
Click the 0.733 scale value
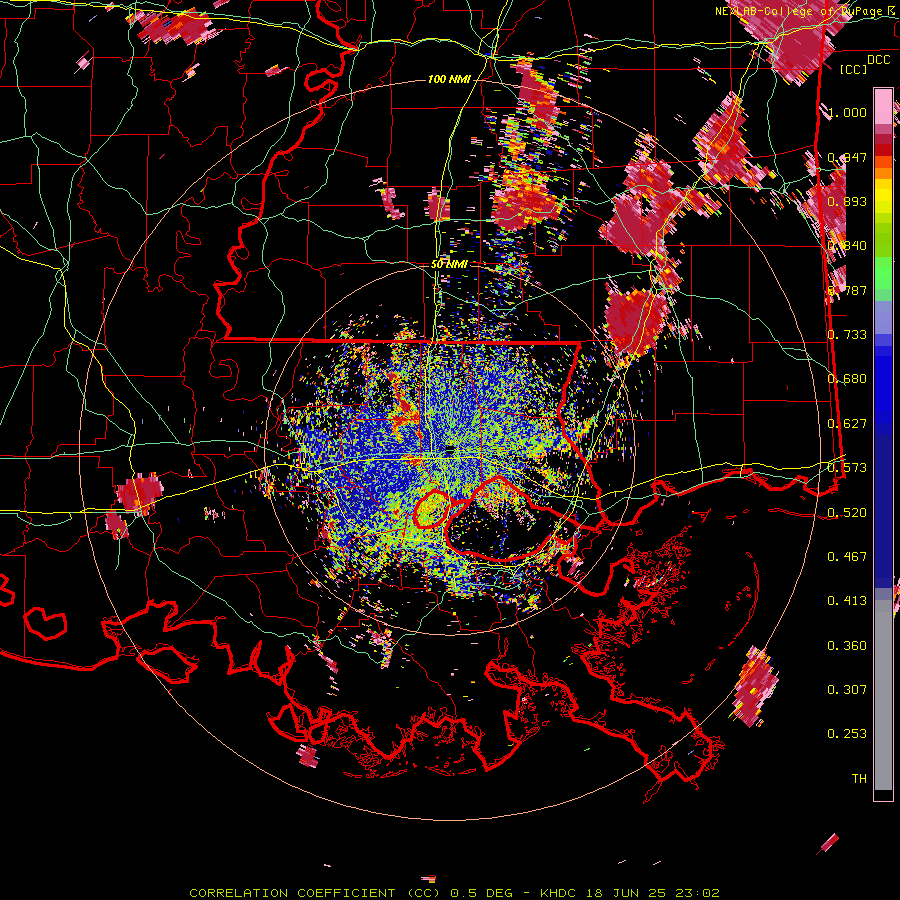pyautogui.click(x=847, y=335)
